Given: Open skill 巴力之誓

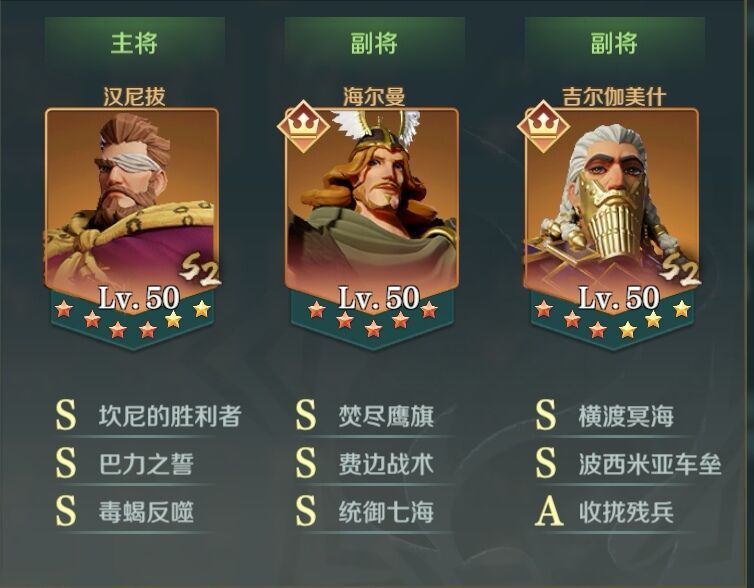Looking at the screenshot, I should [125, 464].
